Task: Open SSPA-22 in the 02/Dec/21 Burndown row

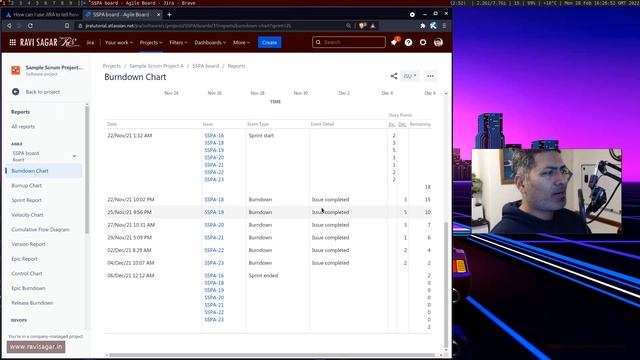Action: (x=214, y=250)
